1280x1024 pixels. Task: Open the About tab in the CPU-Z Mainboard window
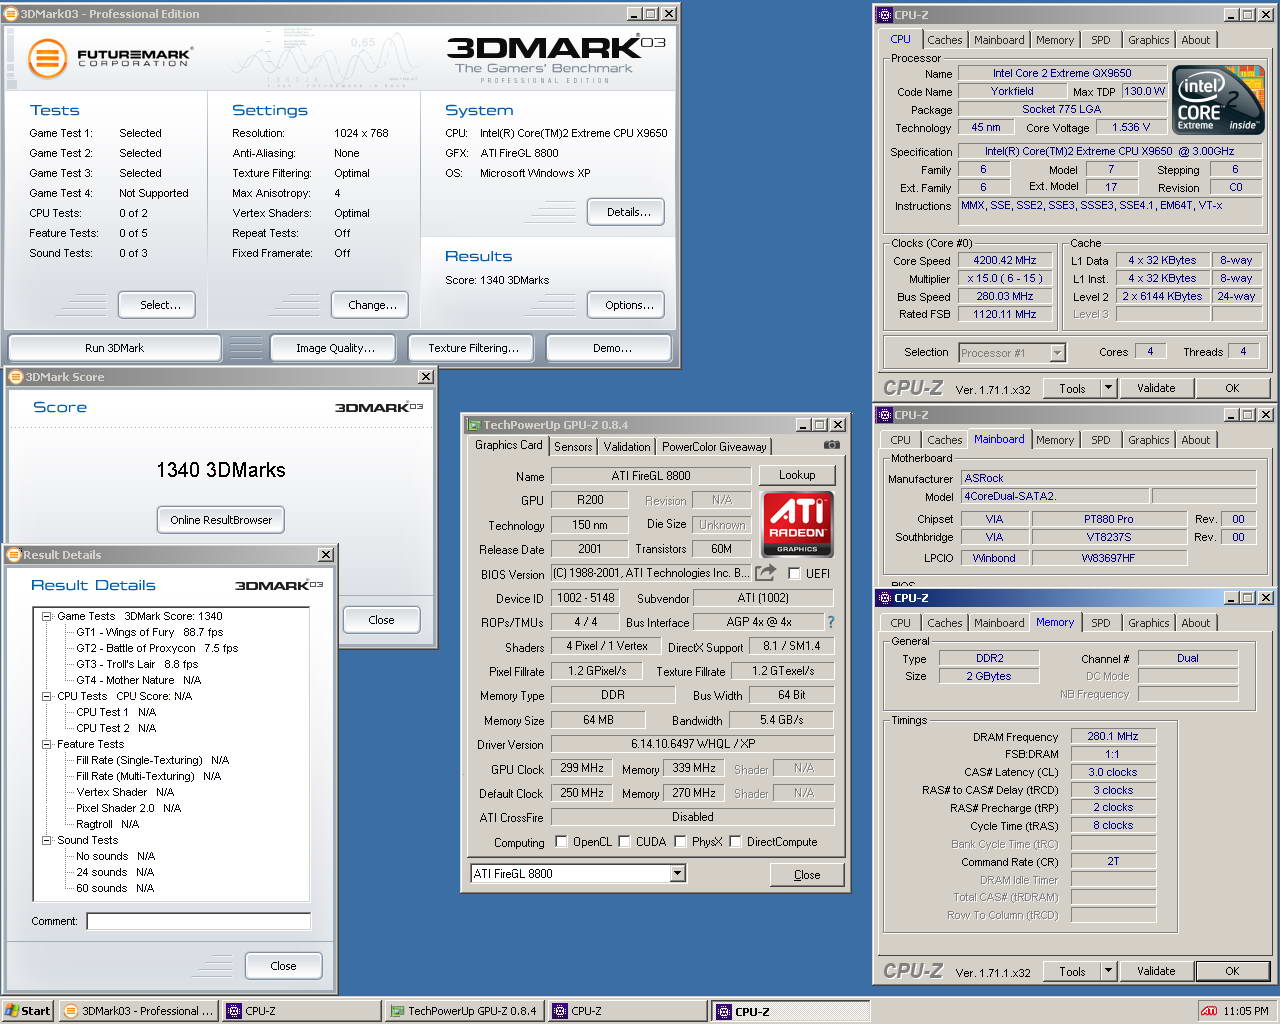pos(1195,440)
